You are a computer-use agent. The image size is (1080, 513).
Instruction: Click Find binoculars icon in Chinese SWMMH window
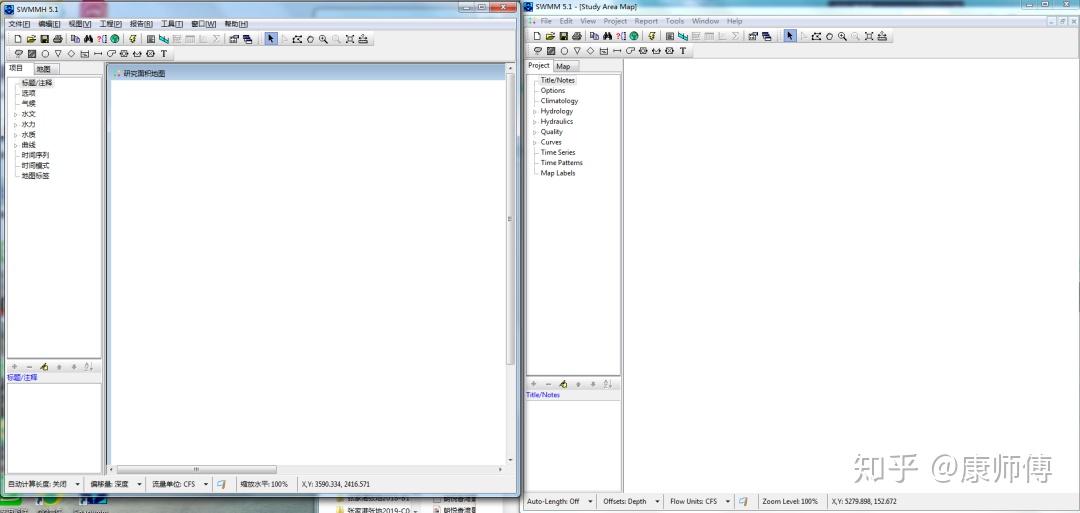(88, 39)
